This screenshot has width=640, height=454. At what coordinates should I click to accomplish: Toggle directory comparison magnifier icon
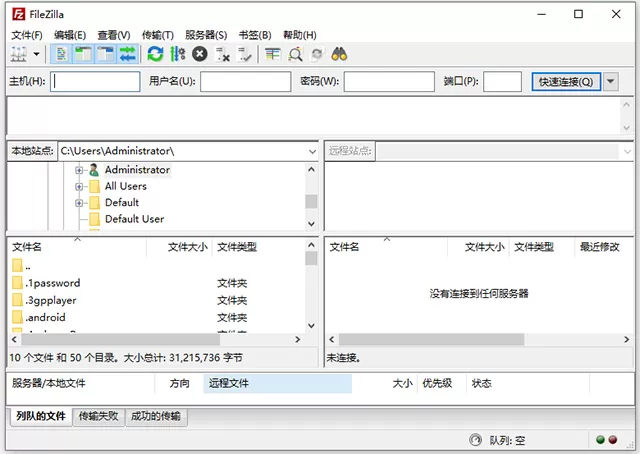(295, 54)
